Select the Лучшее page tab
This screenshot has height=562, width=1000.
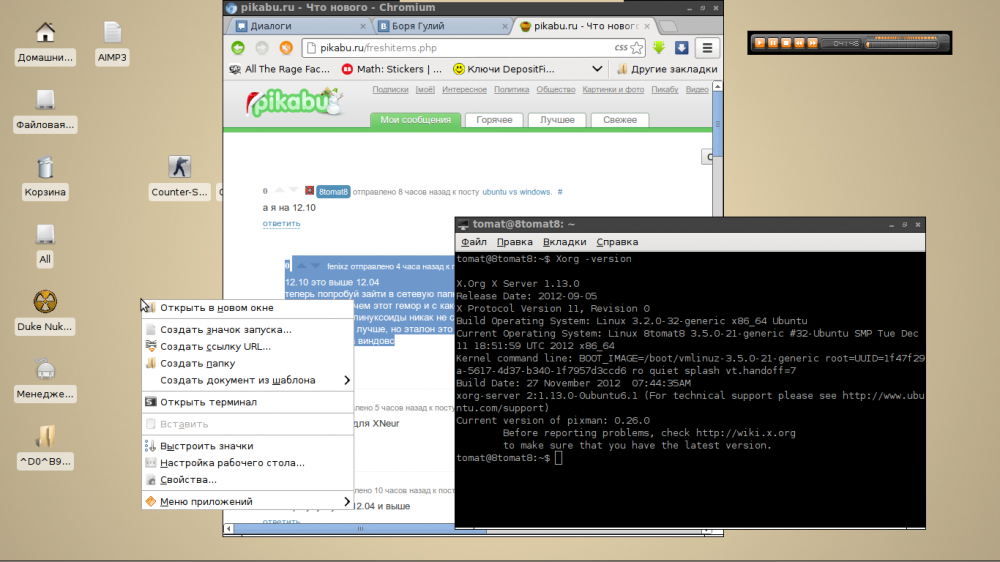pyautogui.click(x=557, y=120)
